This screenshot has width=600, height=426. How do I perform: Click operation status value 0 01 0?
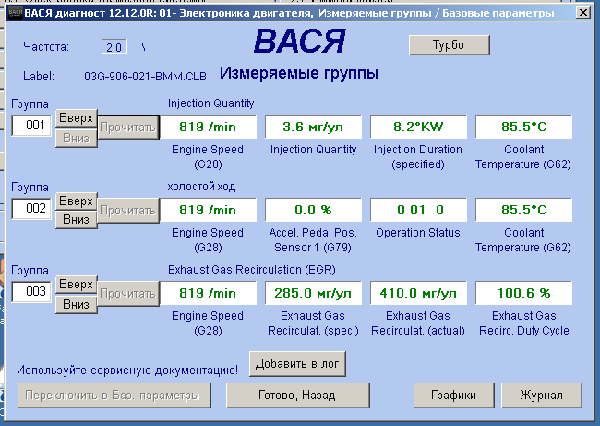418,210
